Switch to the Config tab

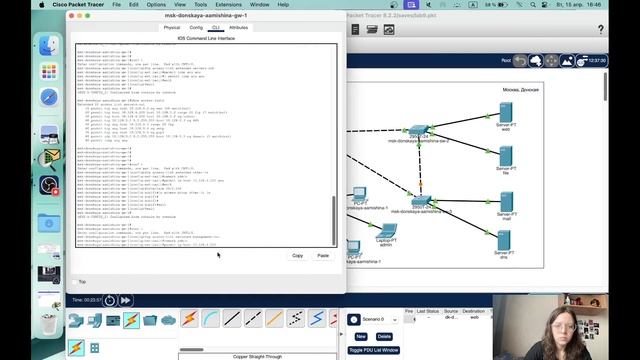coord(196,27)
